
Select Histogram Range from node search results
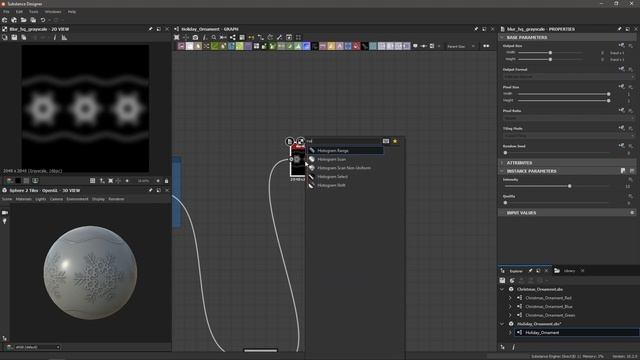tap(345, 151)
